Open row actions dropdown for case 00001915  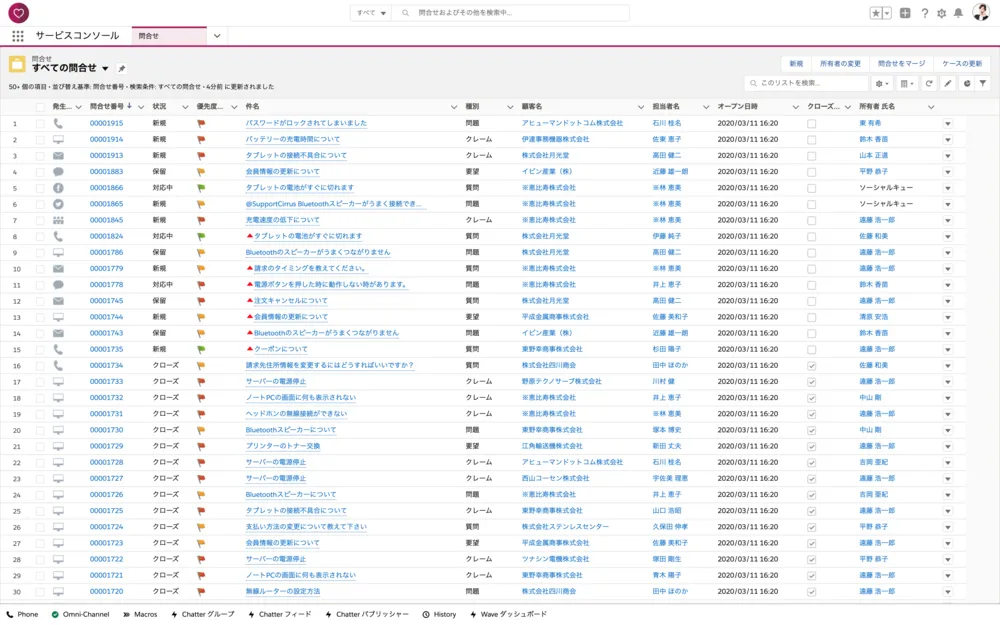[x=947, y=124]
